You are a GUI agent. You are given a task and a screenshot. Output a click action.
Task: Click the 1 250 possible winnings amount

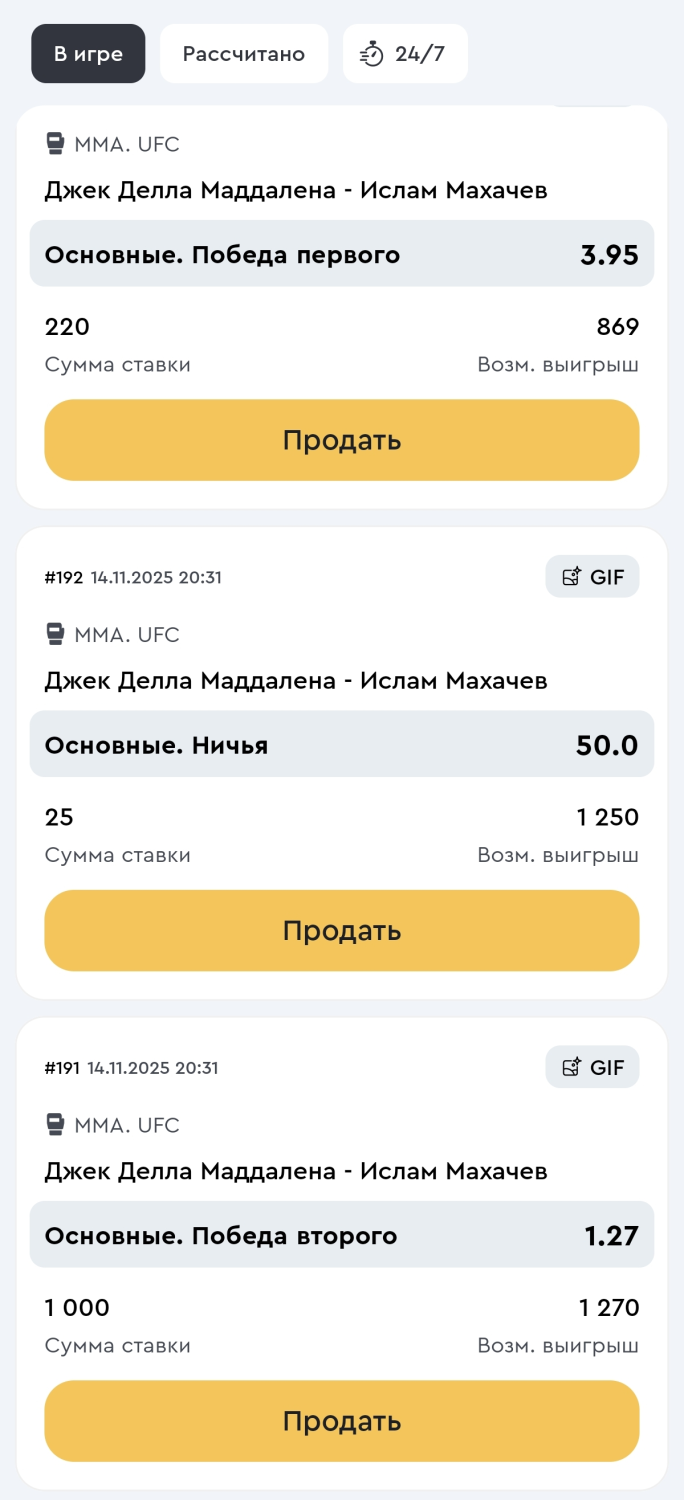pos(607,817)
